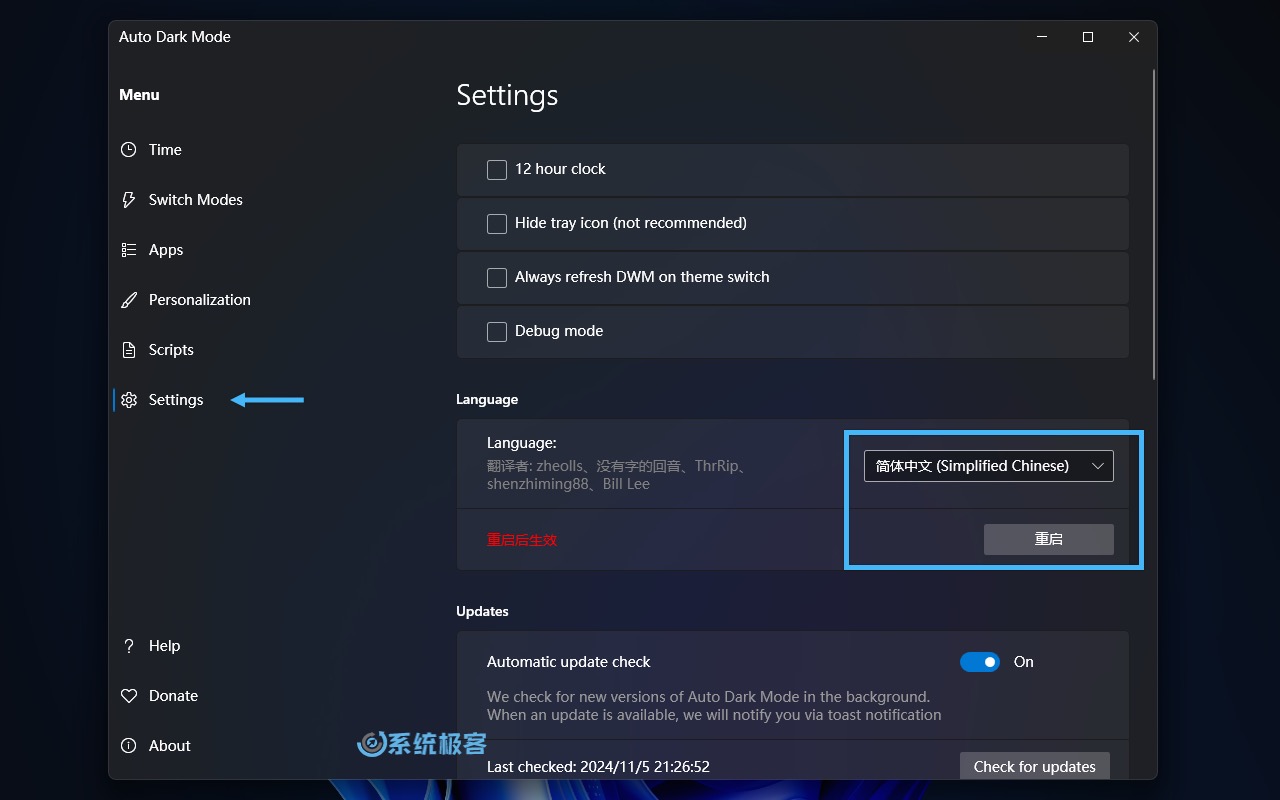Click the Time clock icon

pos(129,150)
